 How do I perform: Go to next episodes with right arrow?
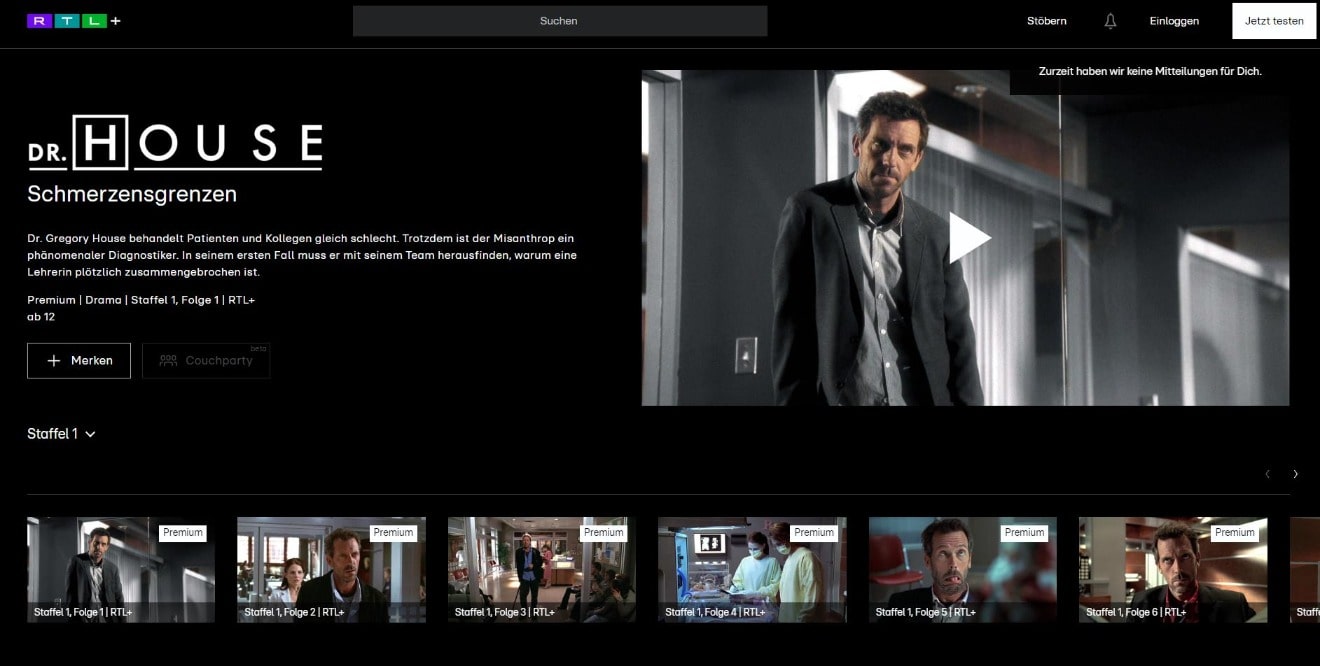click(x=1295, y=474)
